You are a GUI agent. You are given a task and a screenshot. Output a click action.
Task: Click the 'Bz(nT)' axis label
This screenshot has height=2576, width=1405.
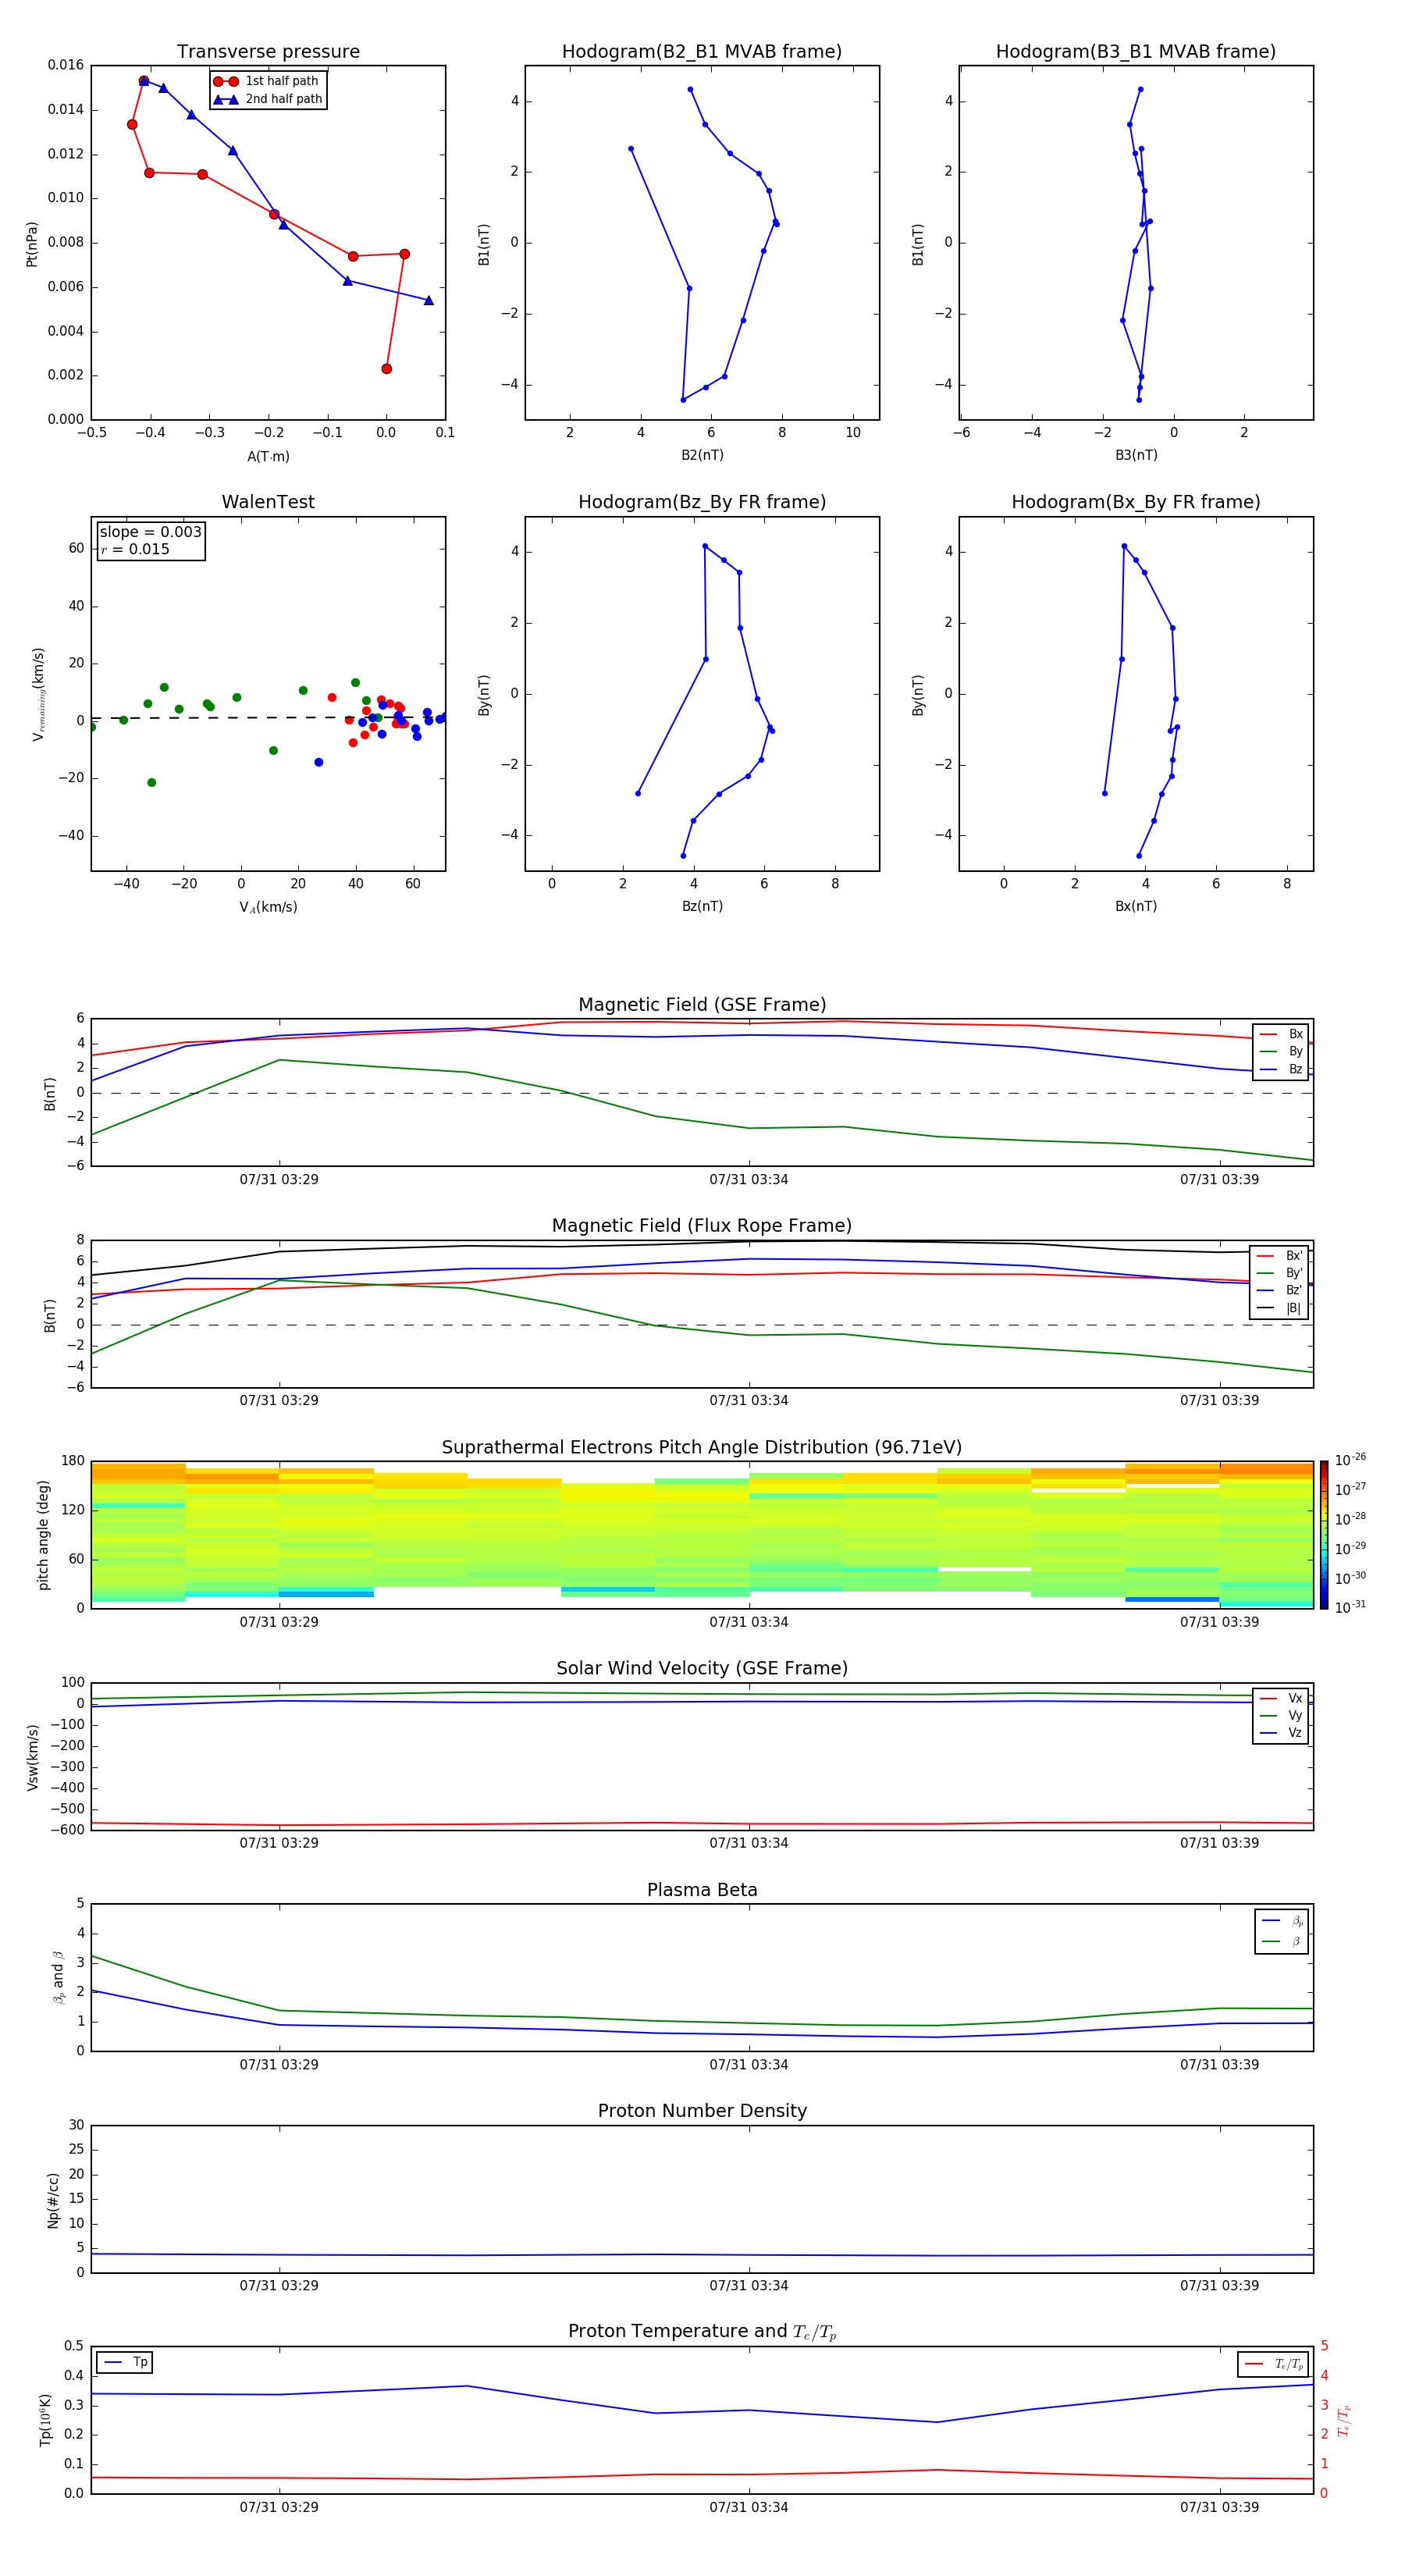702,906
